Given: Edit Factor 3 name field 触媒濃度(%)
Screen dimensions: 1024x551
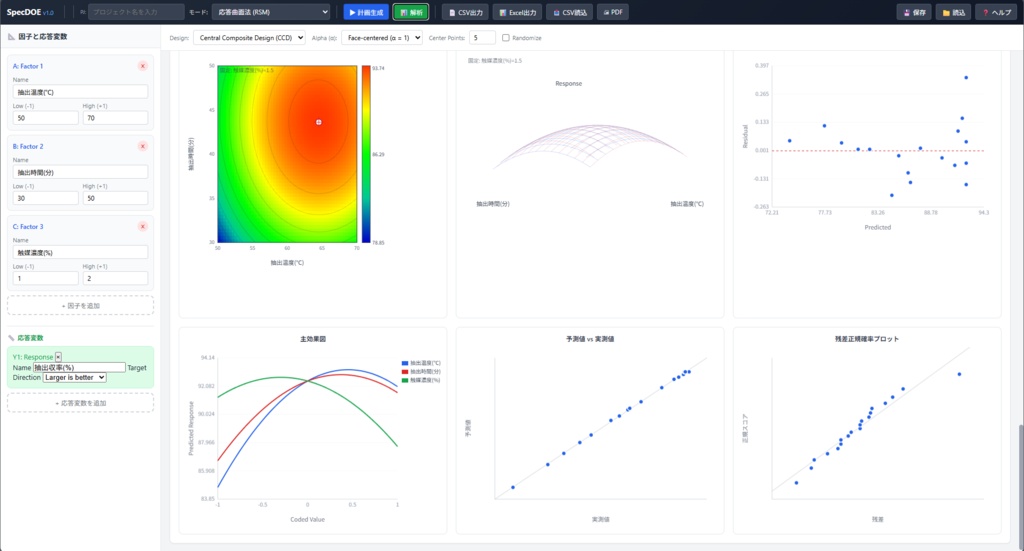Looking at the screenshot, I should coord(80,253).
